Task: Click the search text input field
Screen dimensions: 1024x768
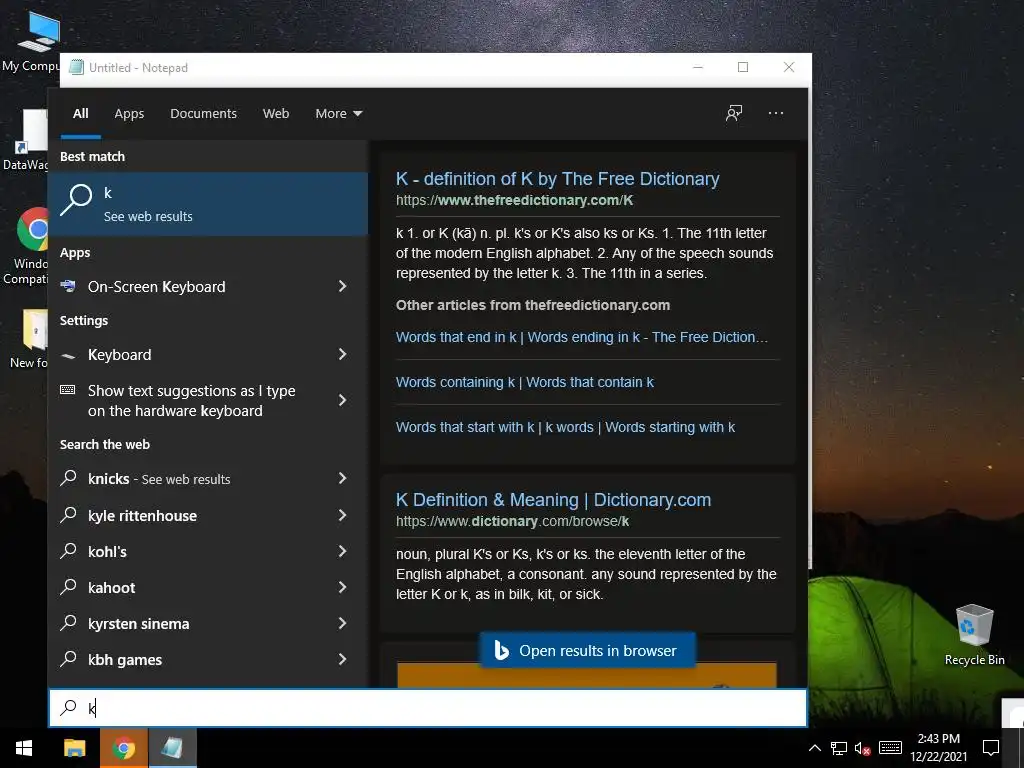Action: [428, 708]
